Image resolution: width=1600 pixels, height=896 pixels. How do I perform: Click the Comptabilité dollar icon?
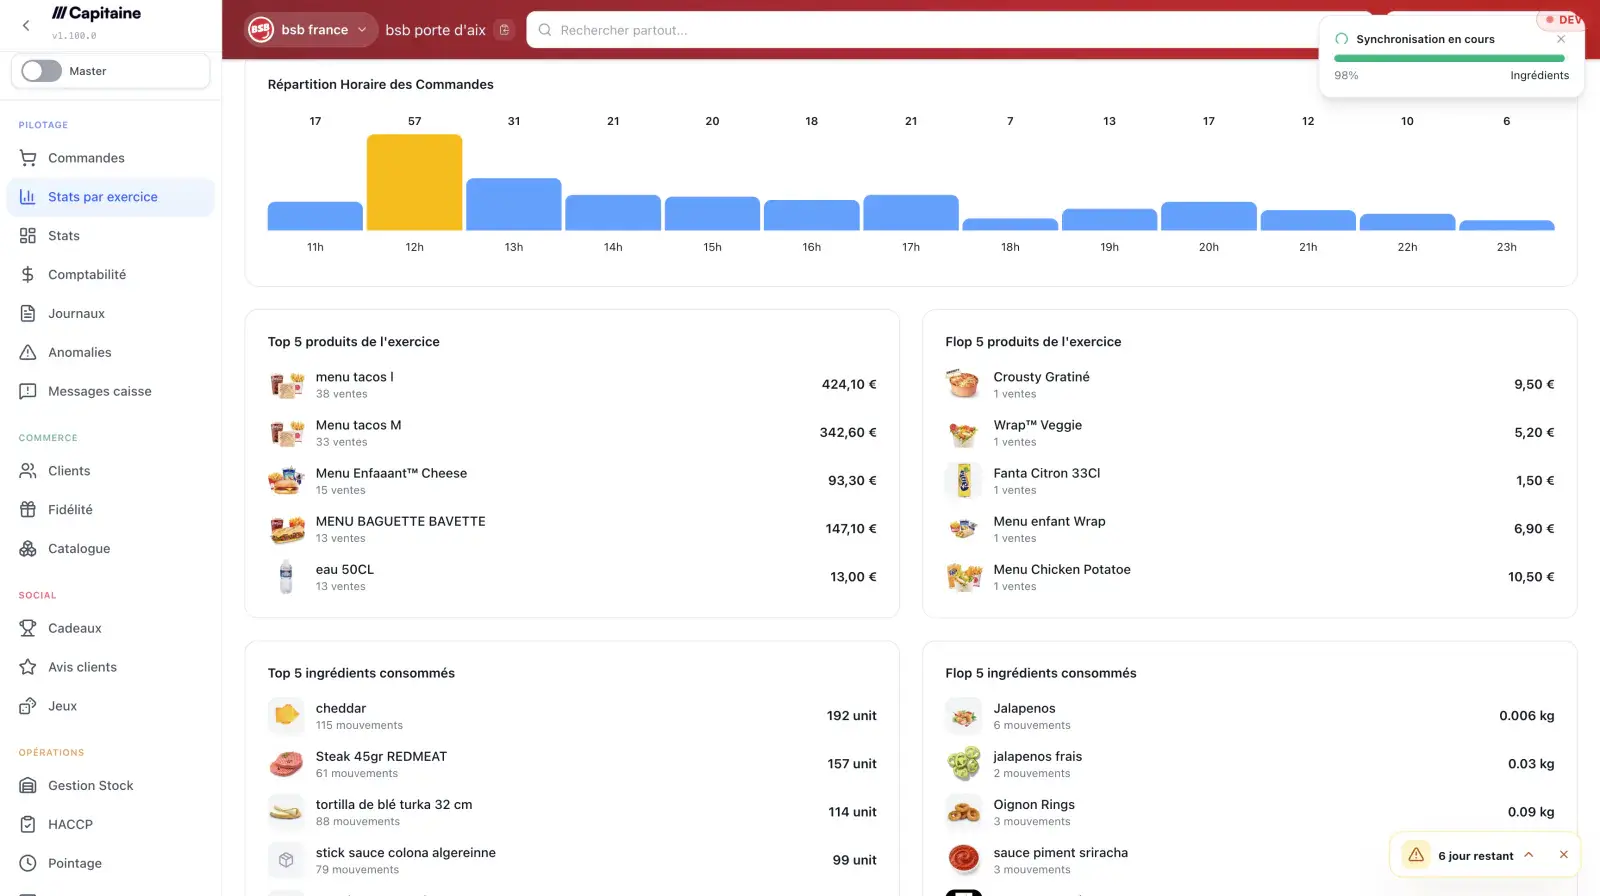[28, 275]
